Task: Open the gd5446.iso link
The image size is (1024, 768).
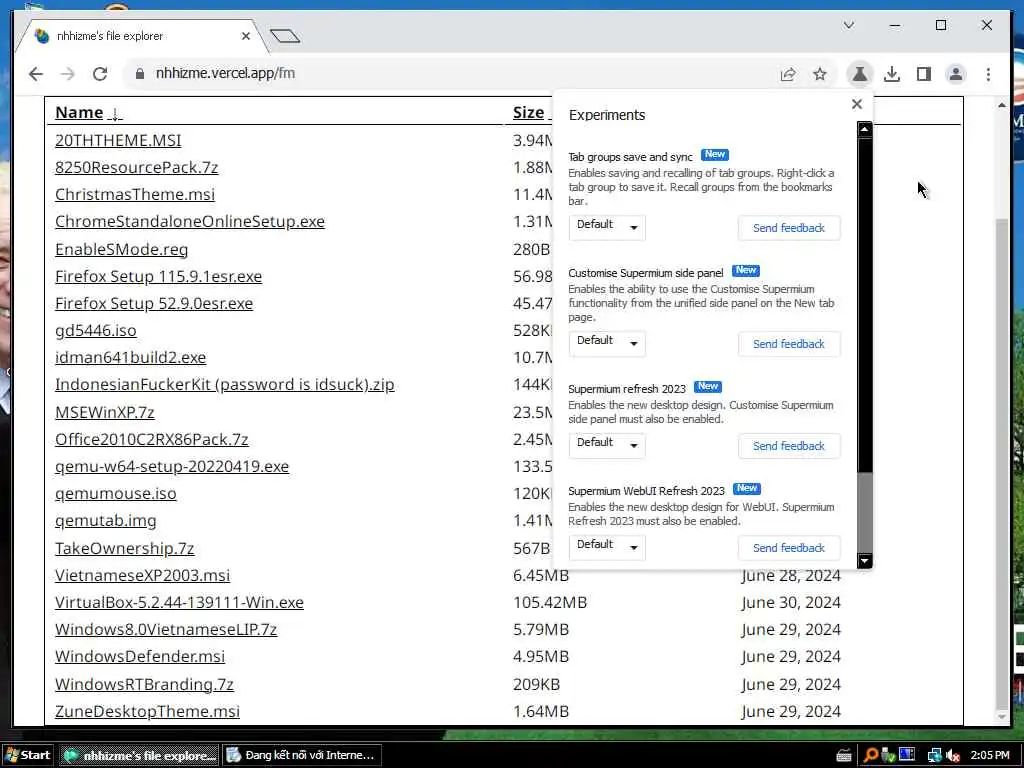Action: [95, 330]
